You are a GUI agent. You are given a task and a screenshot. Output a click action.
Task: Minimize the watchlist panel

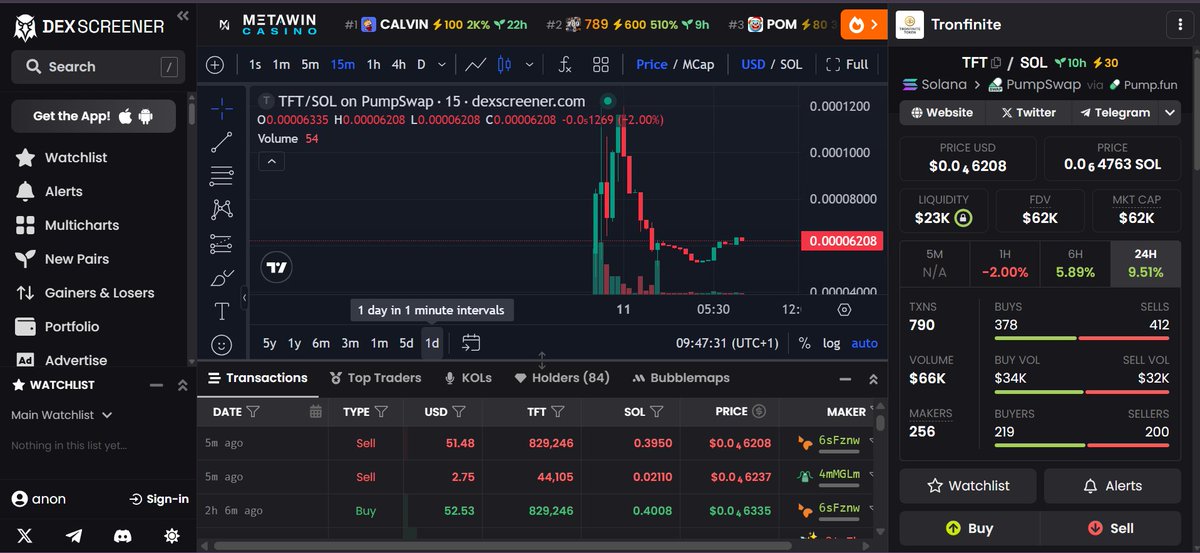[156, 385]
